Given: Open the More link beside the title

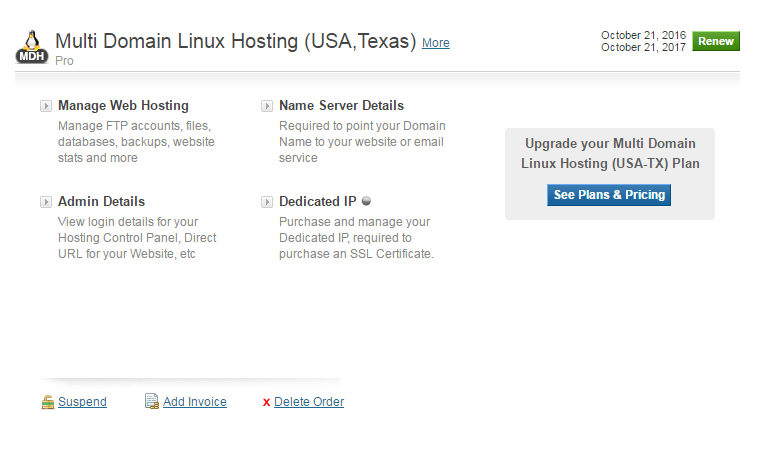Looking at the screenshot, I should pyautogui.click(x=435, y=43).
